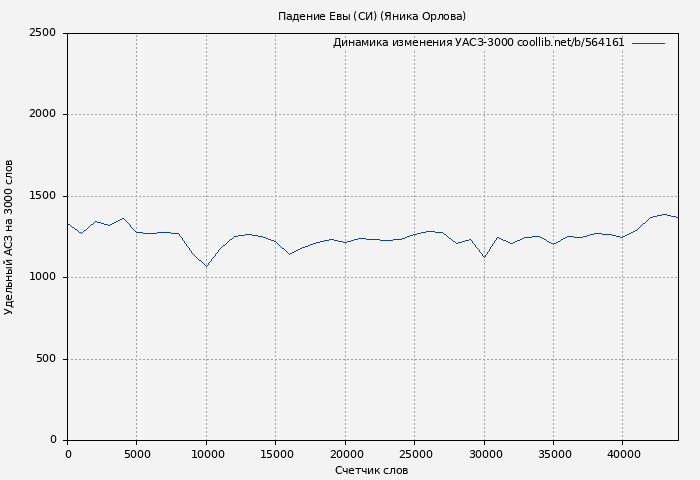Image resolution: width=700 pixels, height=480 pixels.
Task: Click the 10000 tick on x-axis
Action: pyautogui.click(x=206, y=454)
